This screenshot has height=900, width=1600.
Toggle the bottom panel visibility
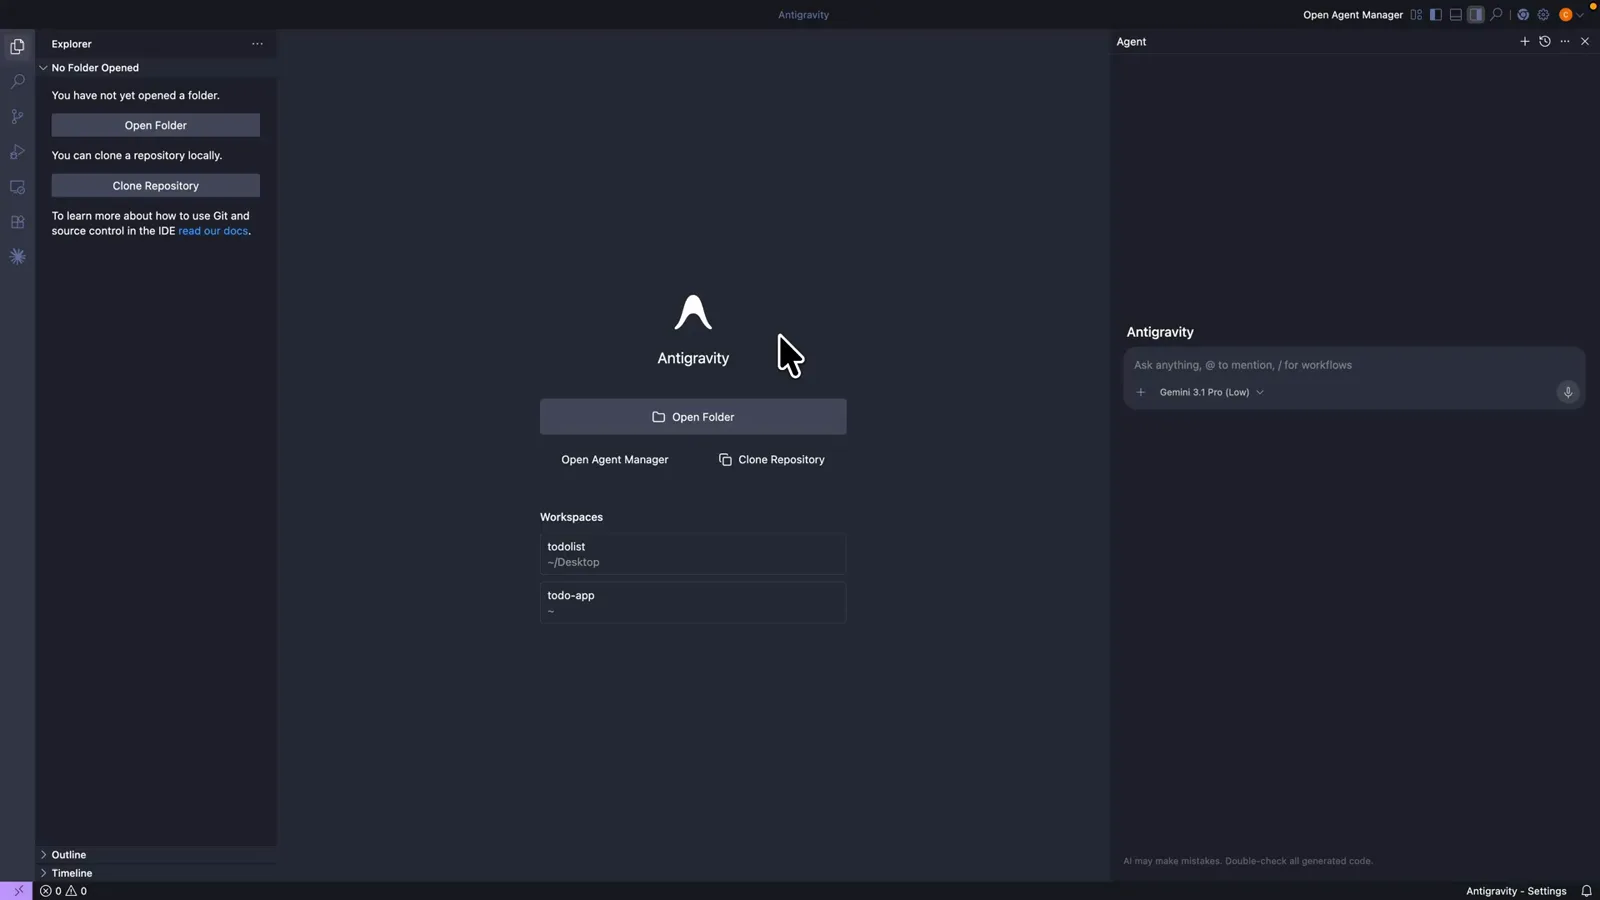[1456, 15]
